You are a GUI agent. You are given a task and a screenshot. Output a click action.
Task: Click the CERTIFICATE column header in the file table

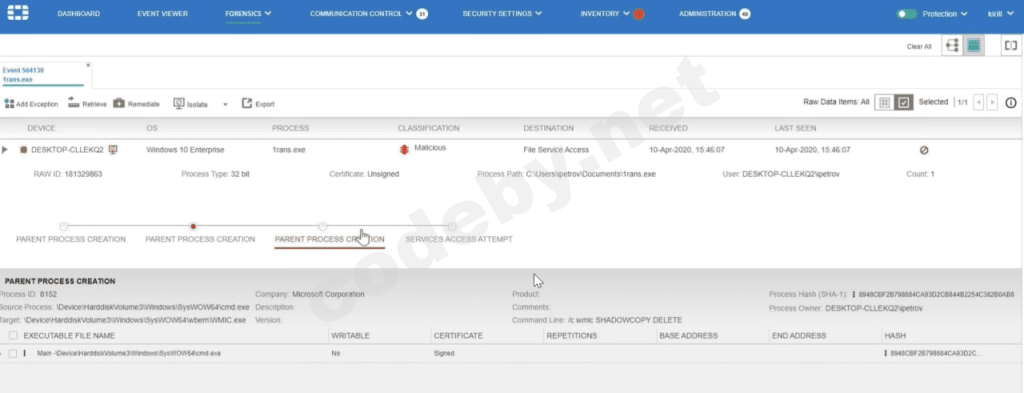click(x=458, y=336)
